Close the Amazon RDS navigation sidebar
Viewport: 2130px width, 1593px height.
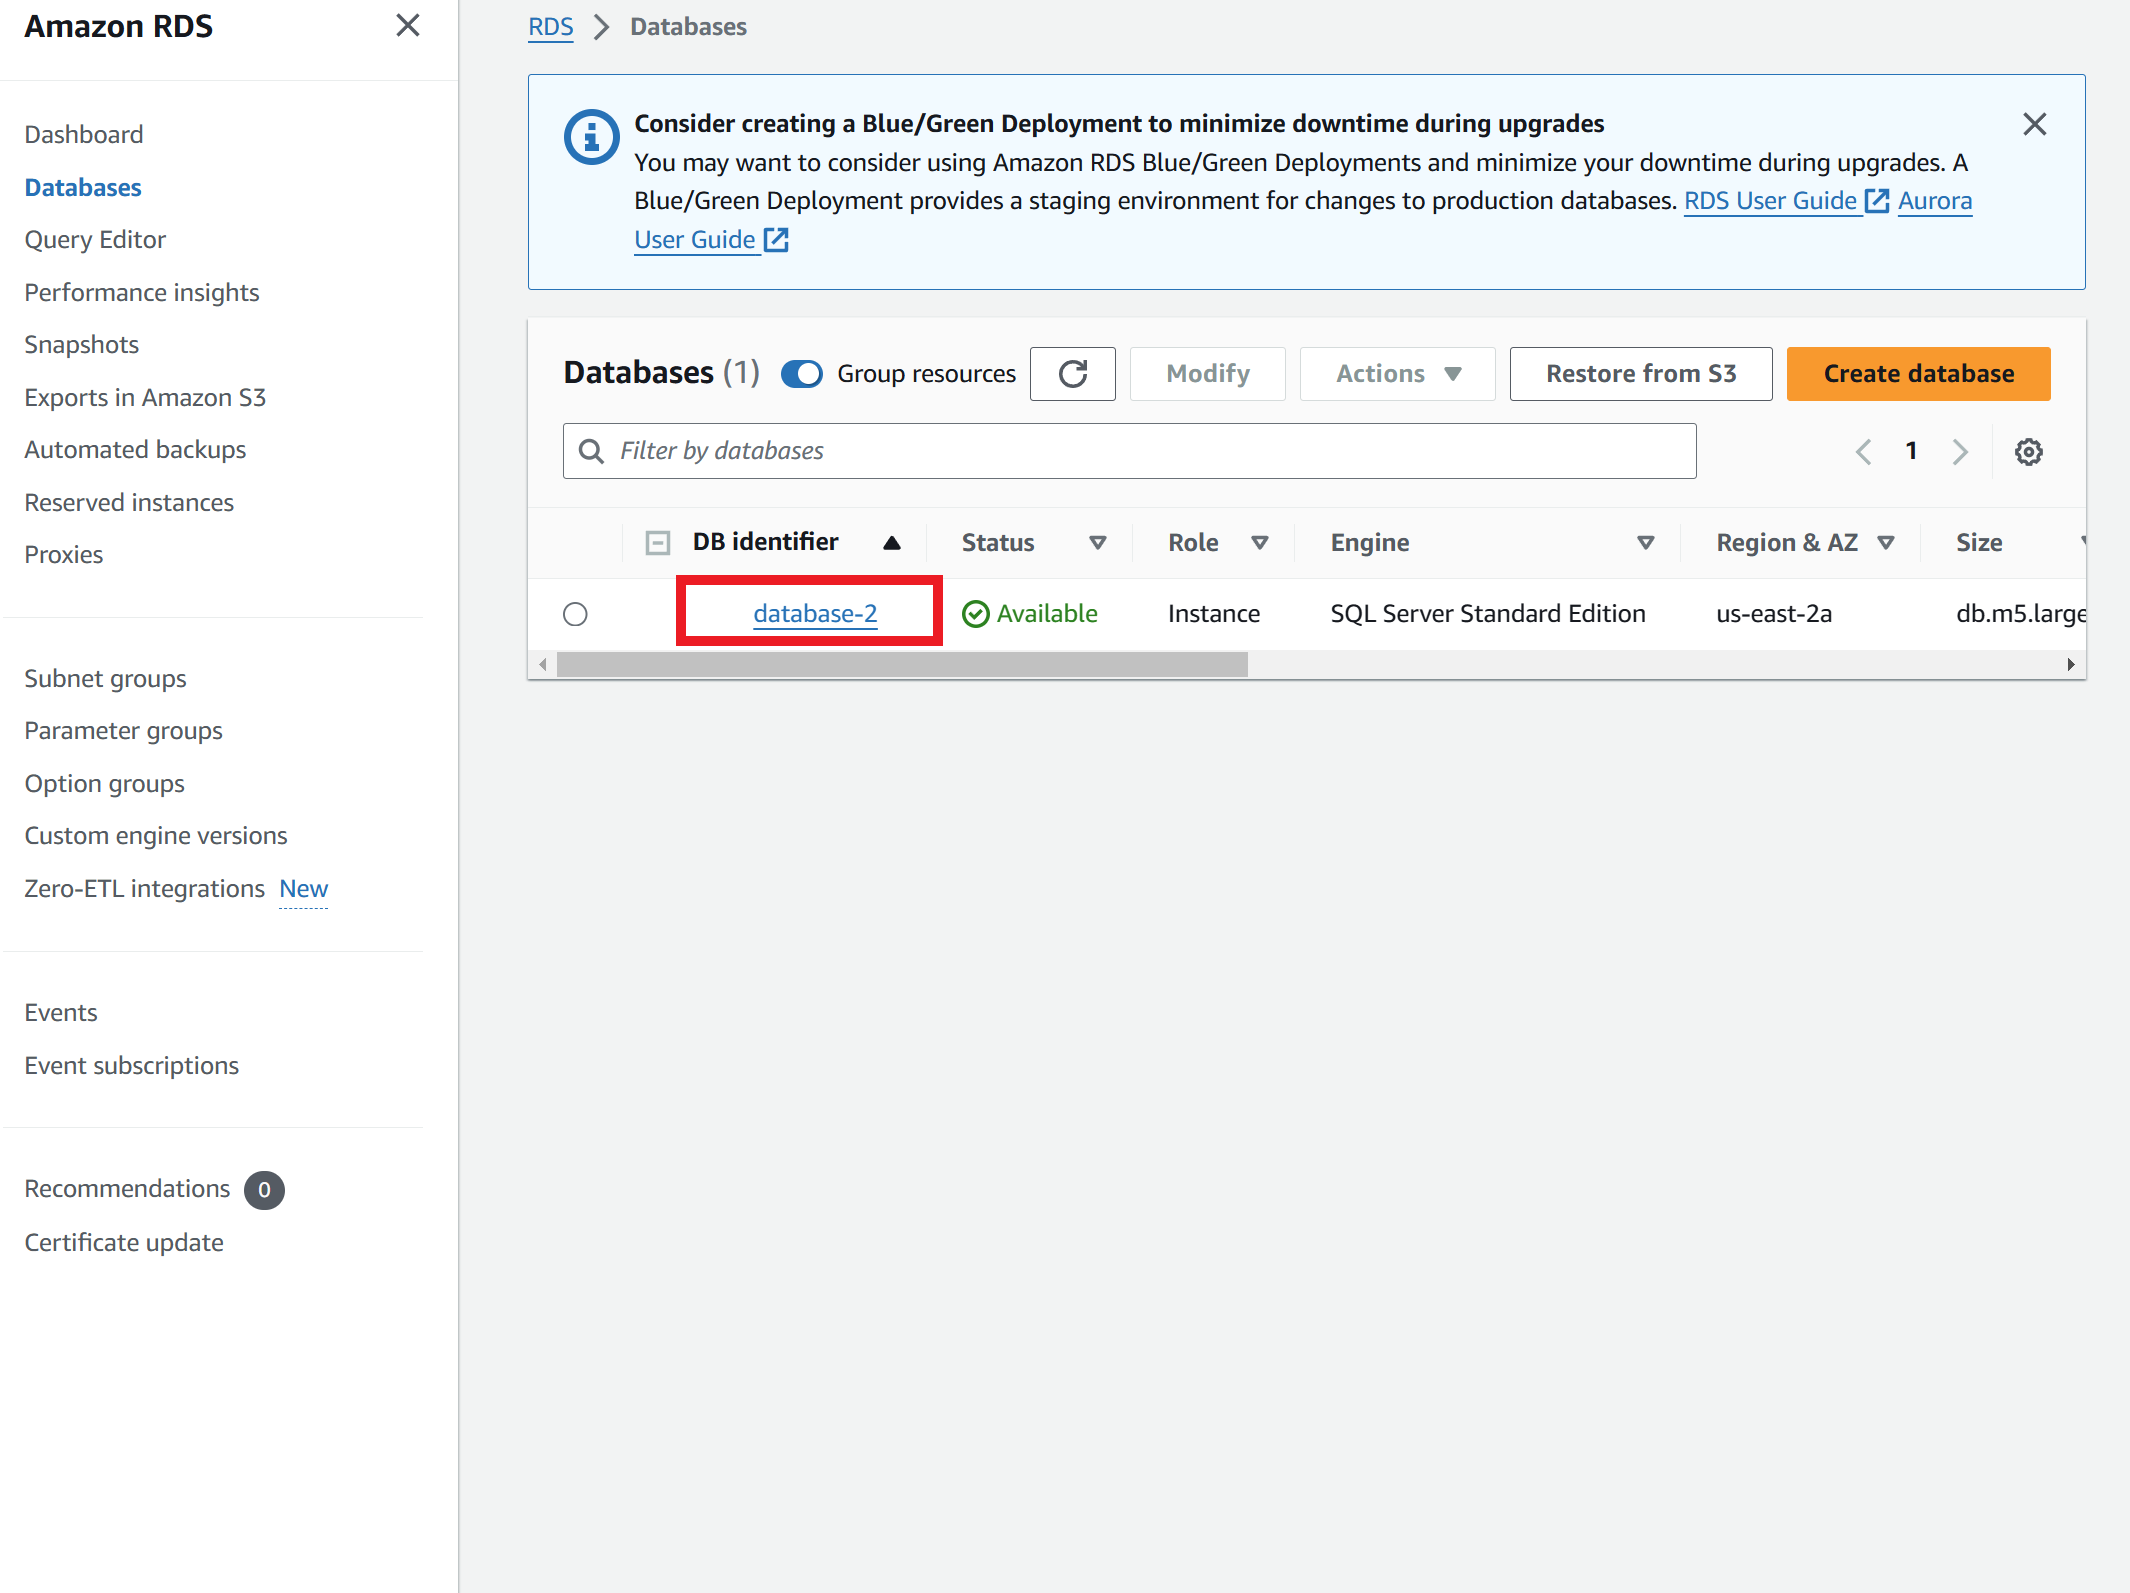407,25
